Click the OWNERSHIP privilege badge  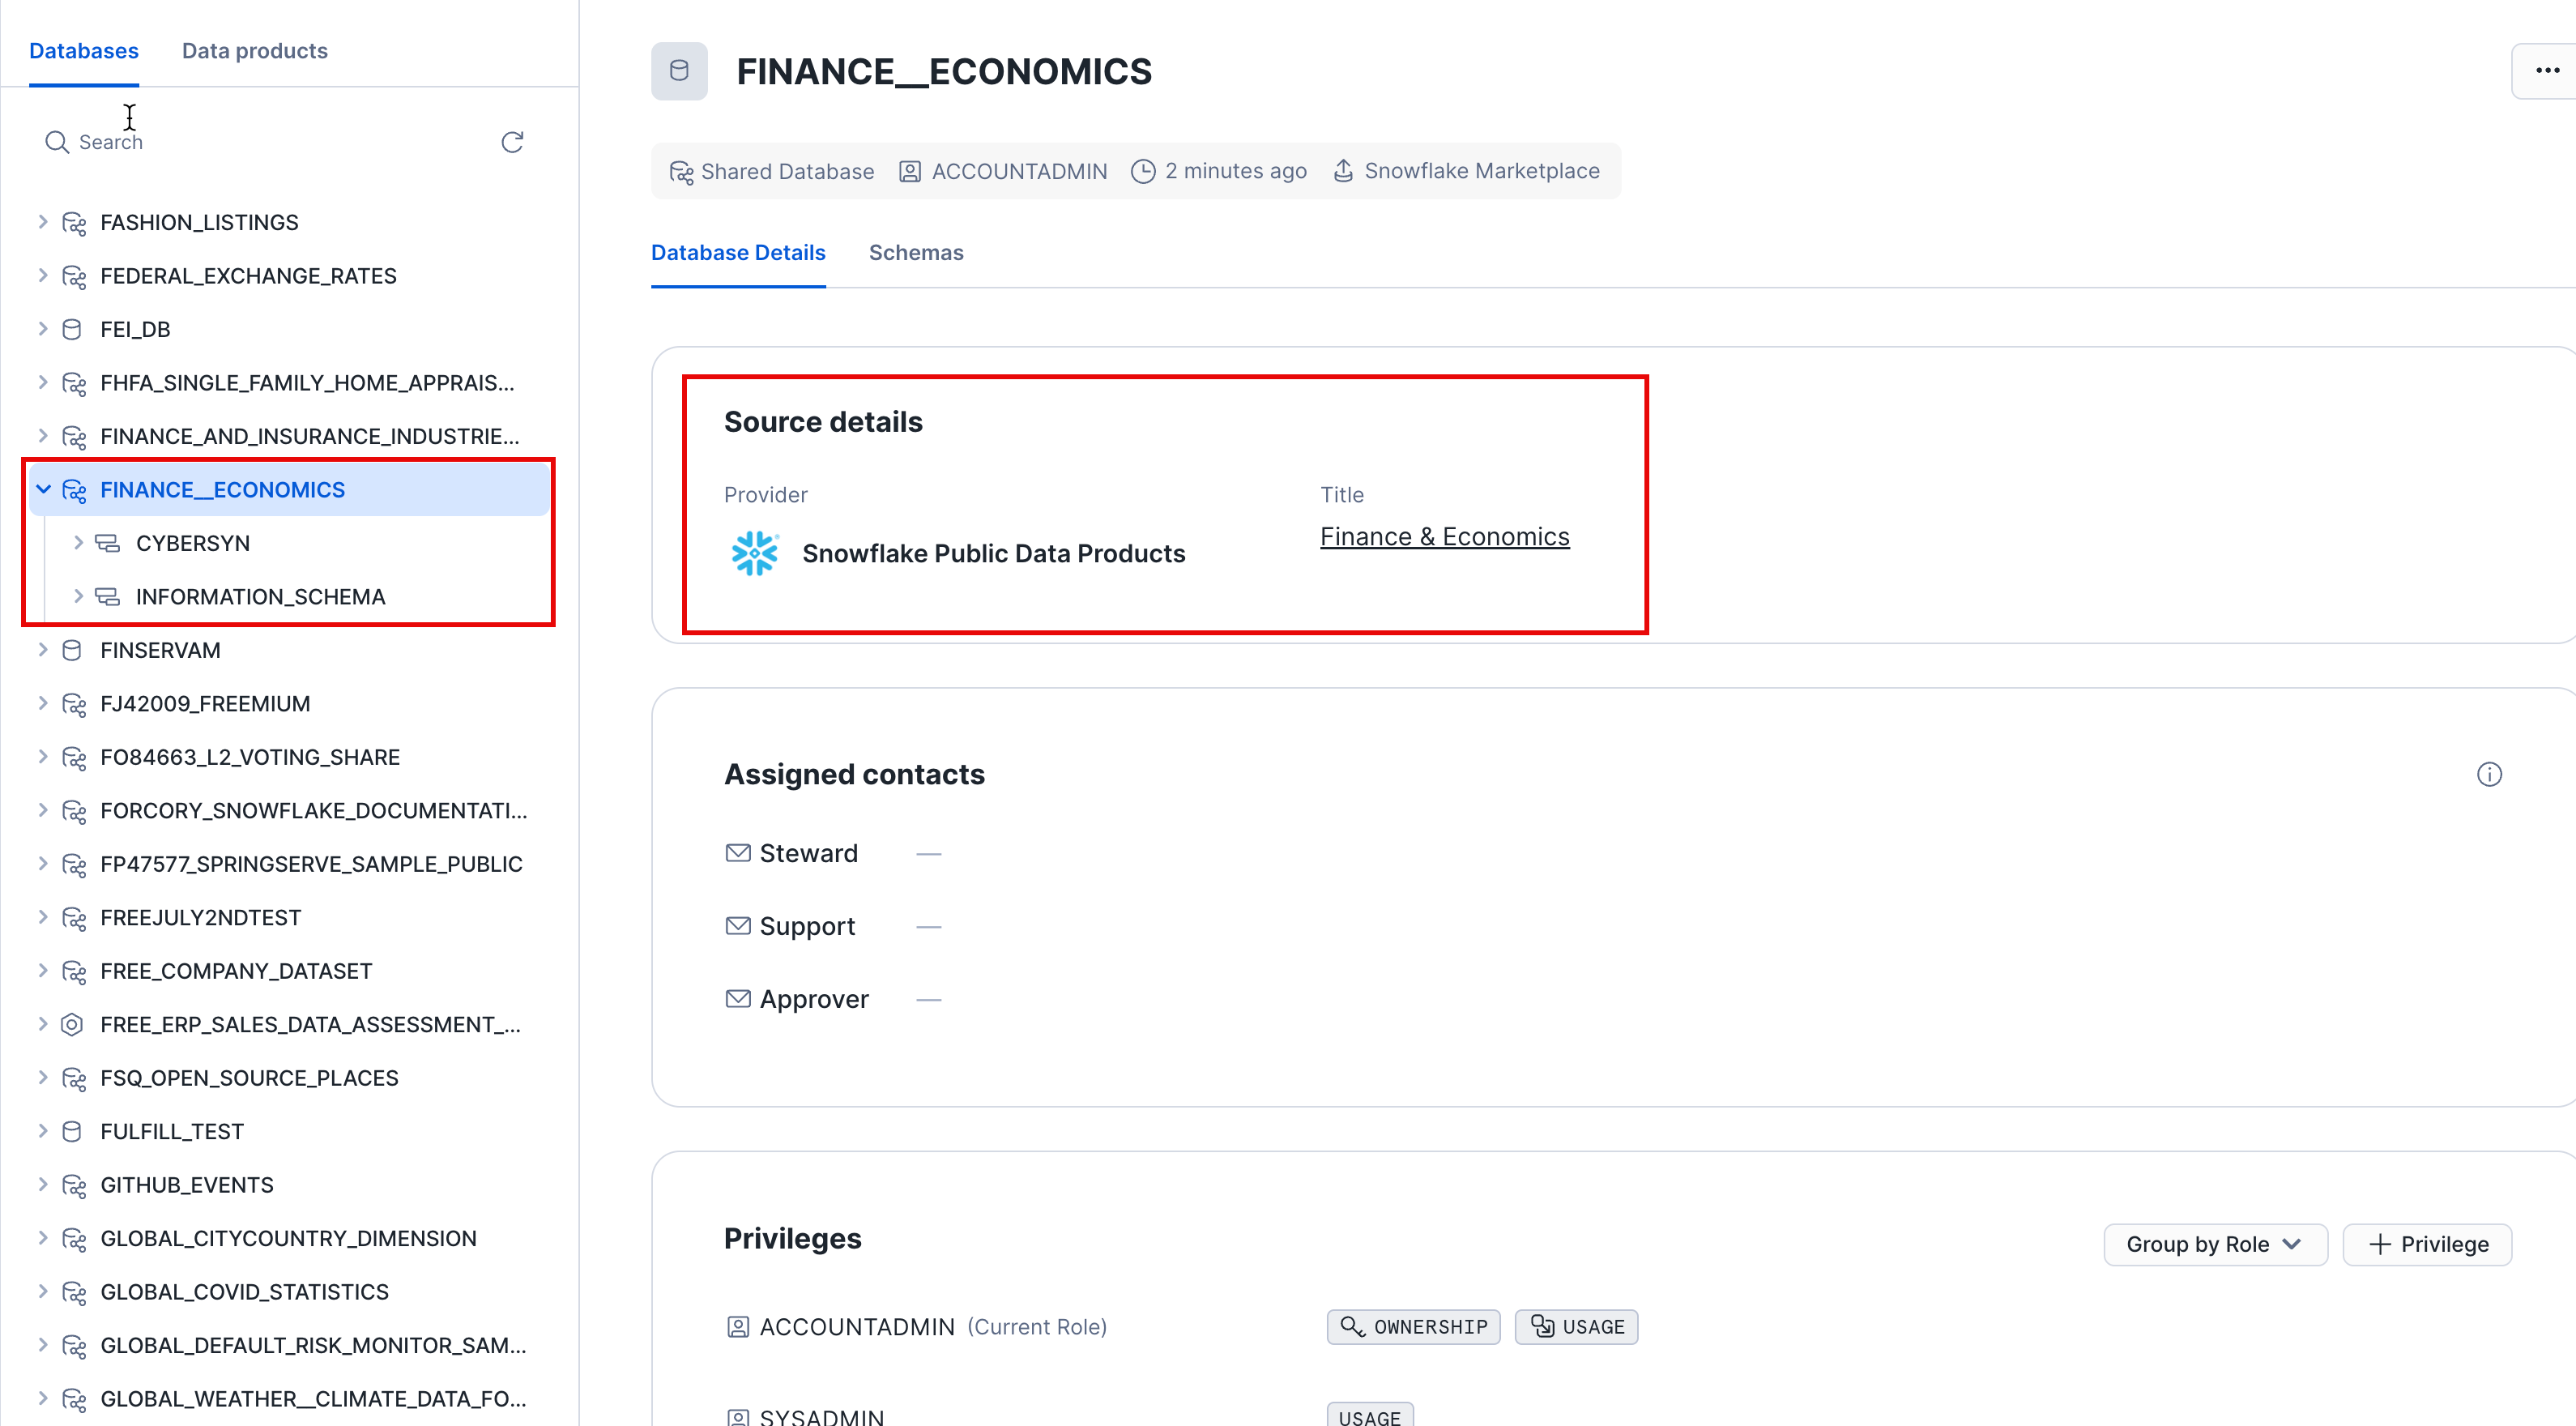click(1414, 1327)
